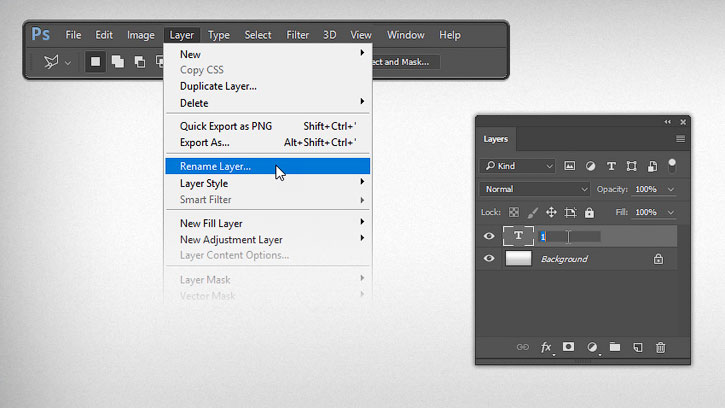
Task: Click the Fill 100% value field
Action: pyautogui.click(x=647, y=212)
